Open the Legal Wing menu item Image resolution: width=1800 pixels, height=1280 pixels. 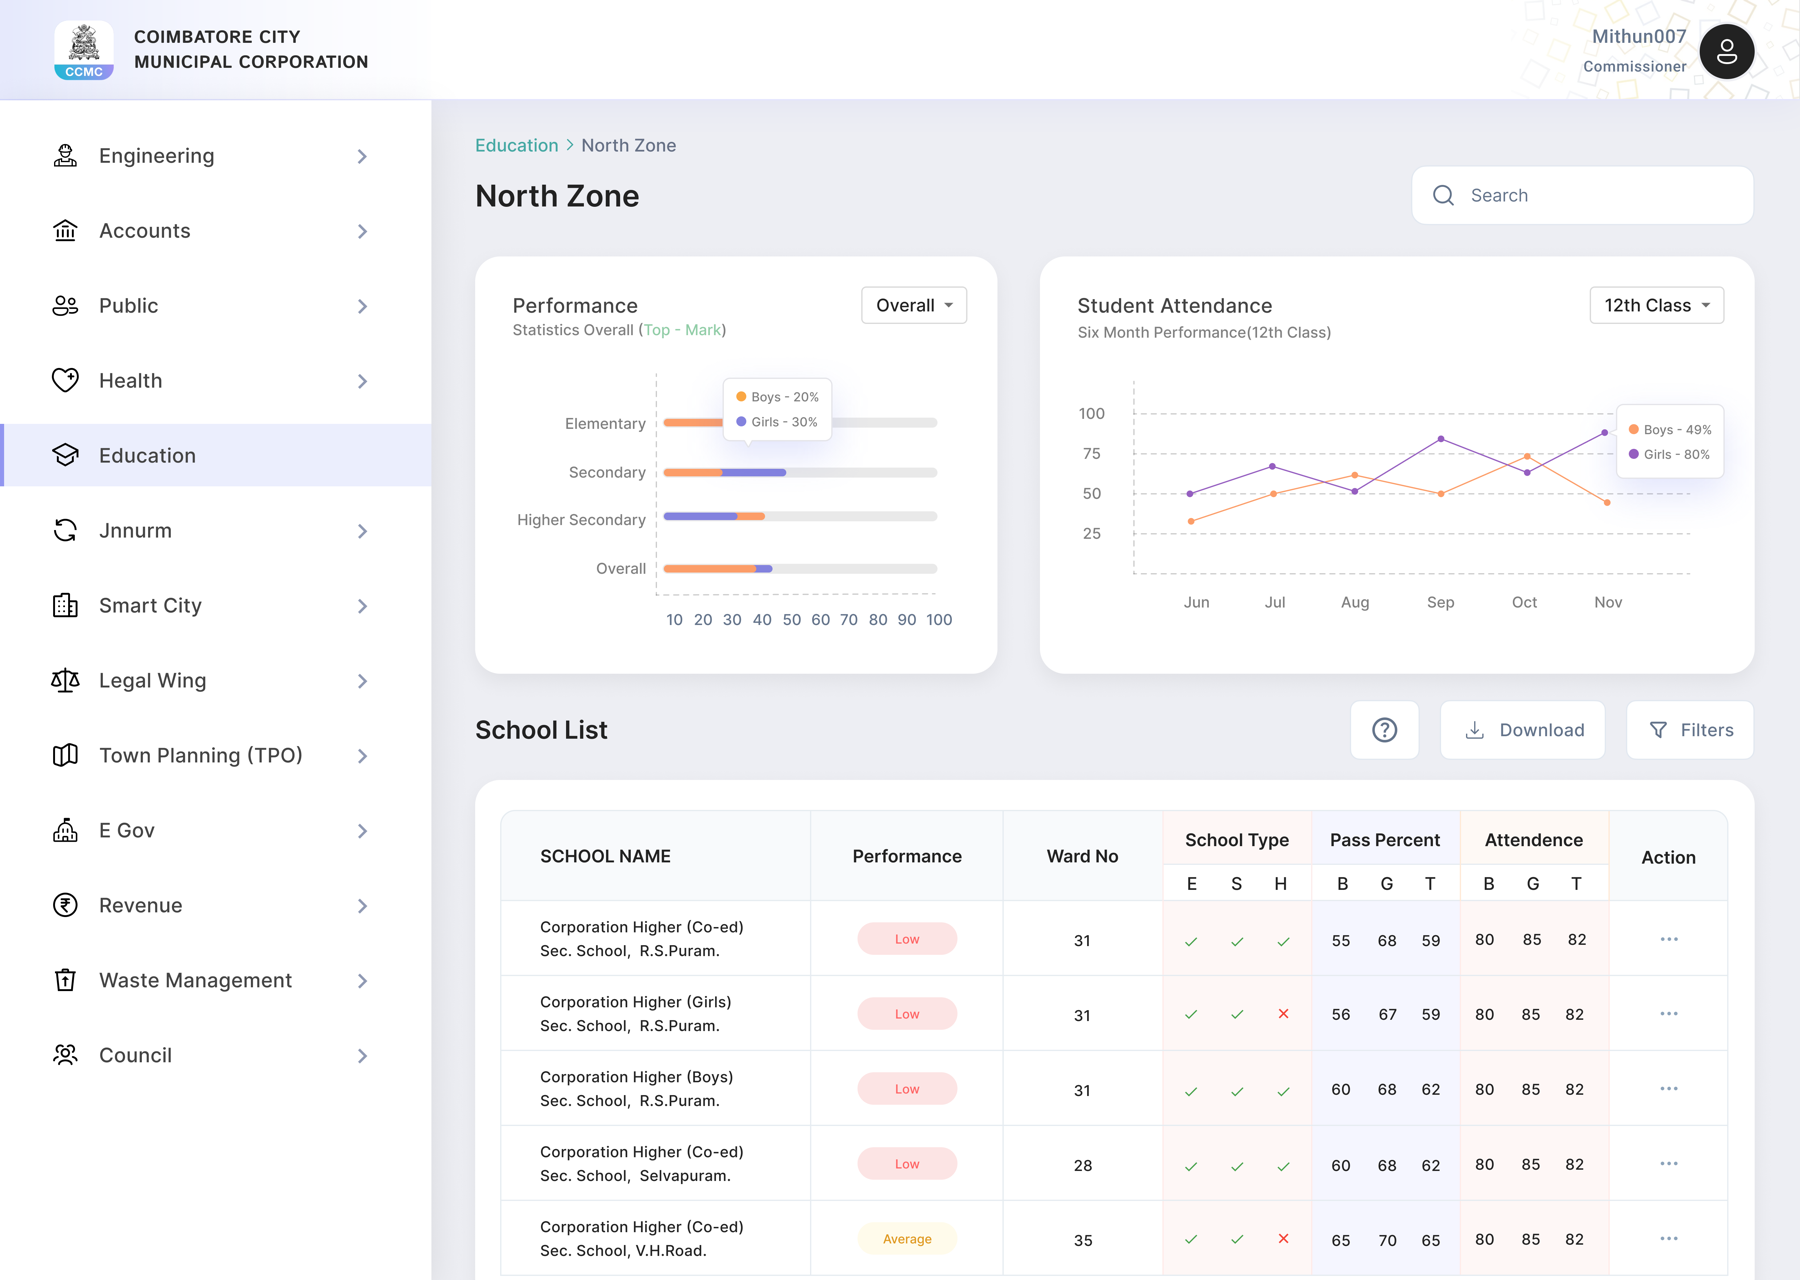click(x=216, y=681)
